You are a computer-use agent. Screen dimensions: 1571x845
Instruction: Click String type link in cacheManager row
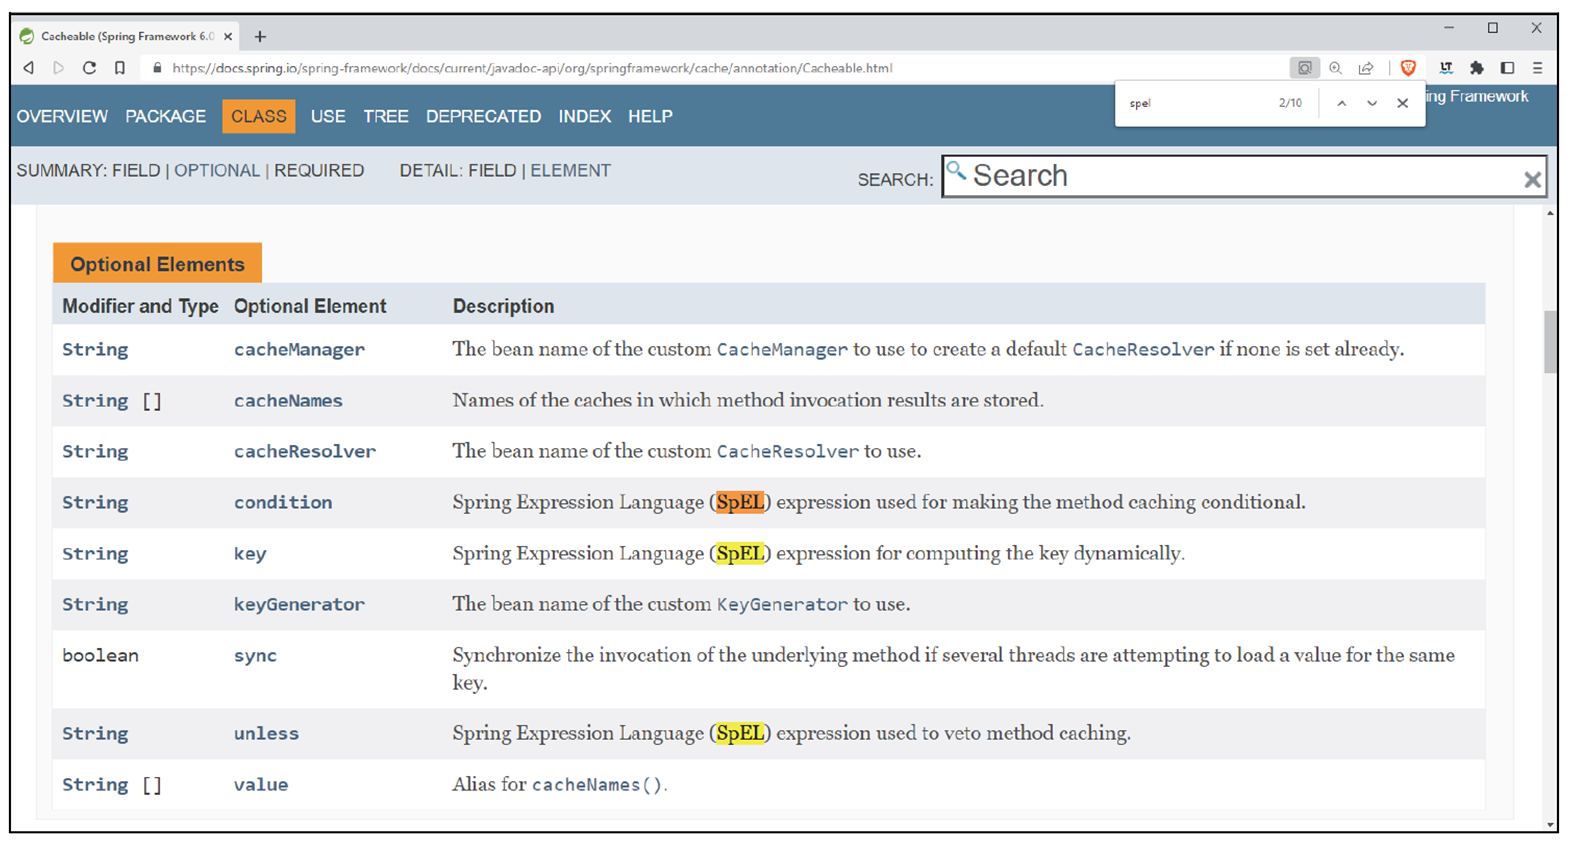[x=95, y=349]
